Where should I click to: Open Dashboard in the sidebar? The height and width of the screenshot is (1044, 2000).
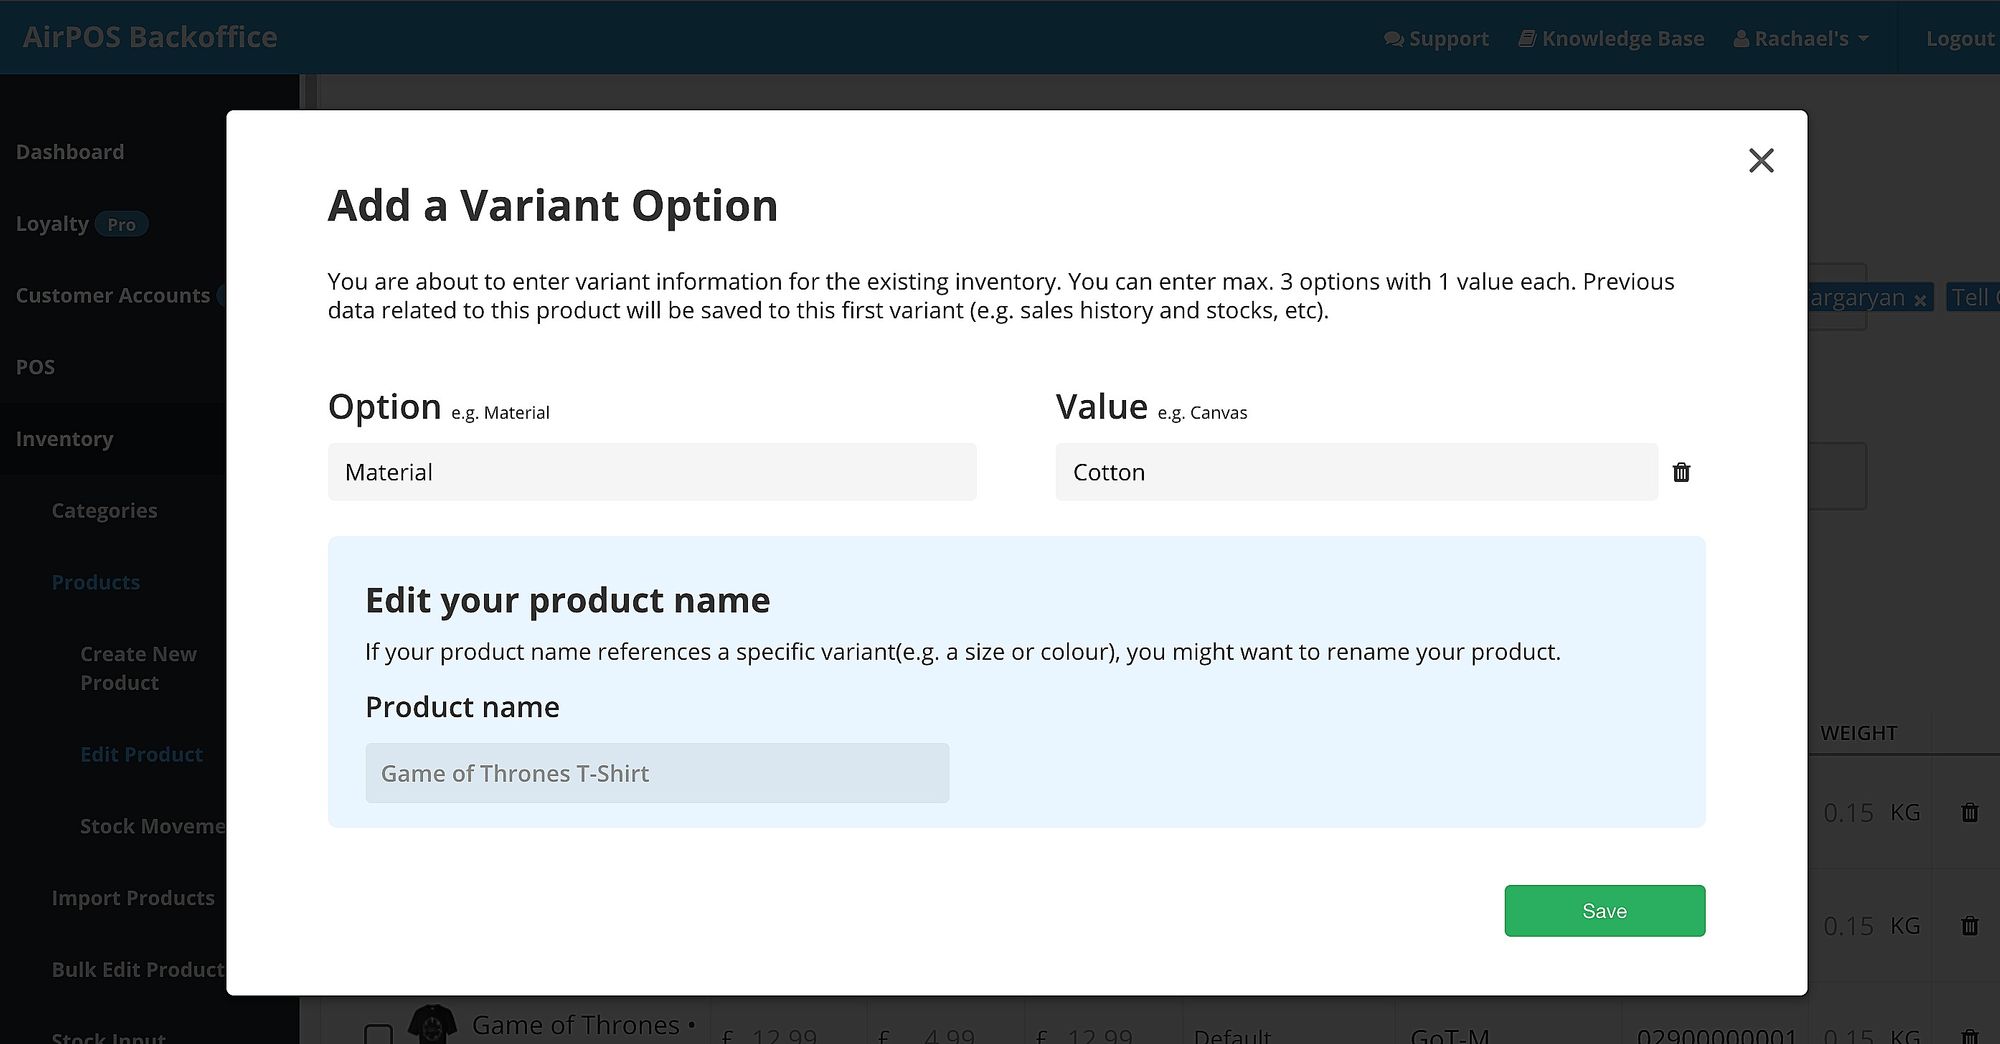(70, 152)
